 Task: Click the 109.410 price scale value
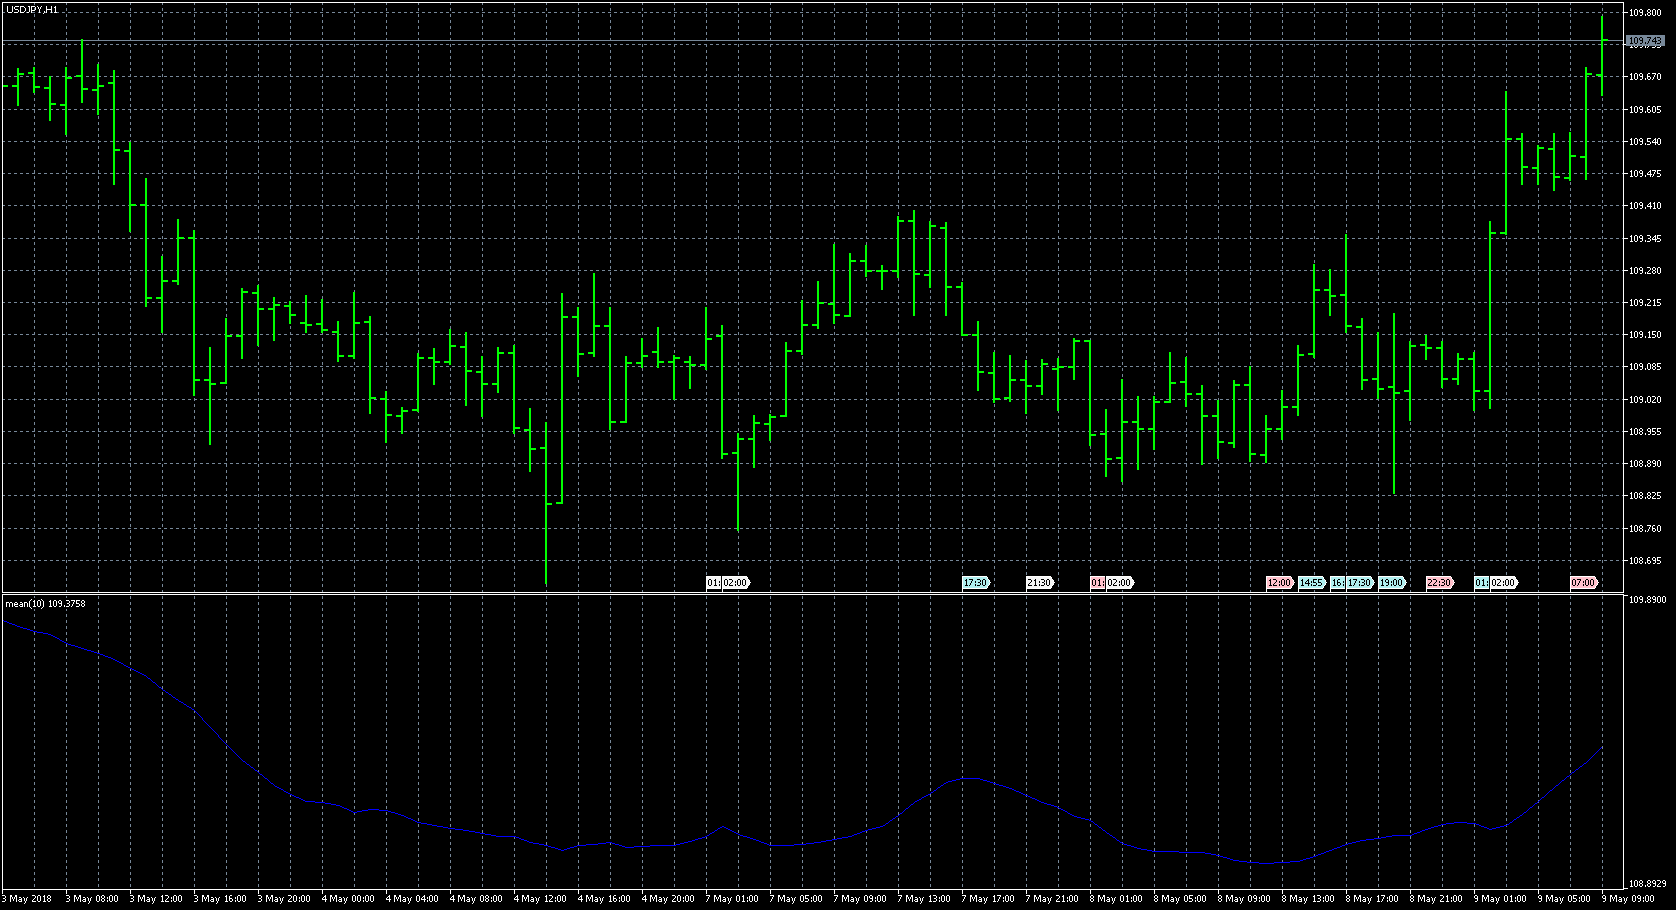pos(1645,206)
